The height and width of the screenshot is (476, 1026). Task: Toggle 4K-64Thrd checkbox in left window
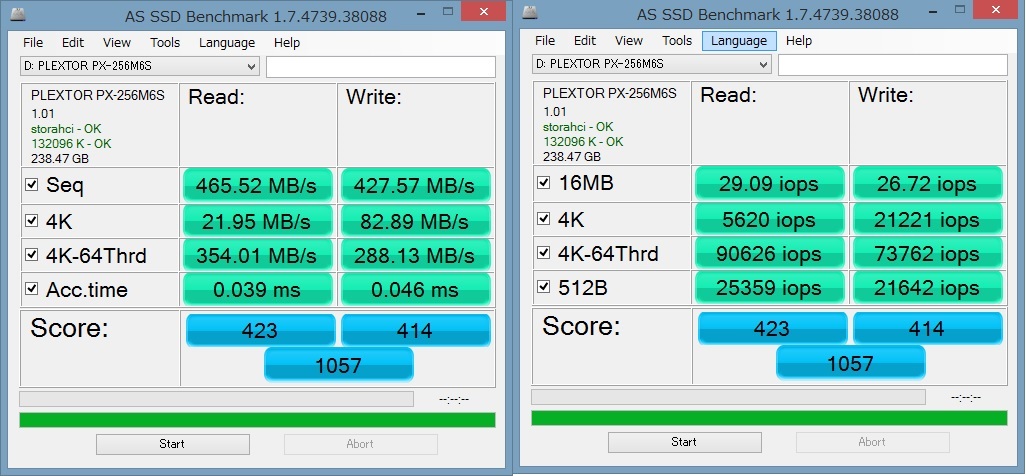point(31,255)
